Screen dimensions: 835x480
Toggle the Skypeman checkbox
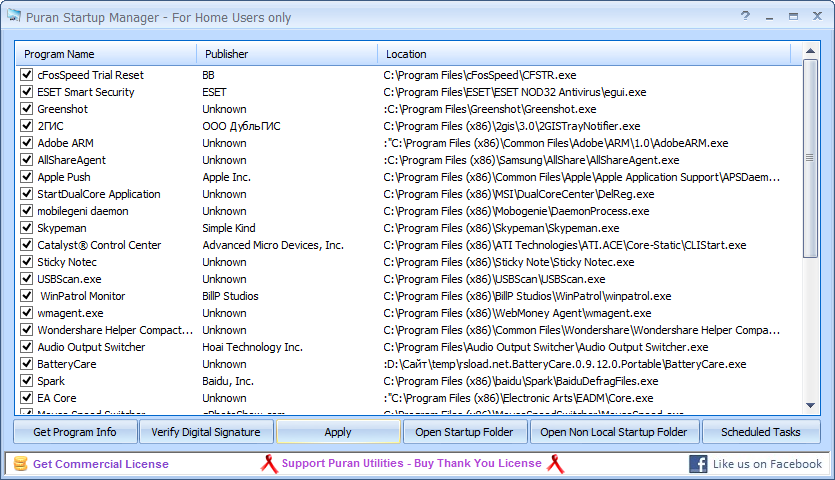point(27,228)
